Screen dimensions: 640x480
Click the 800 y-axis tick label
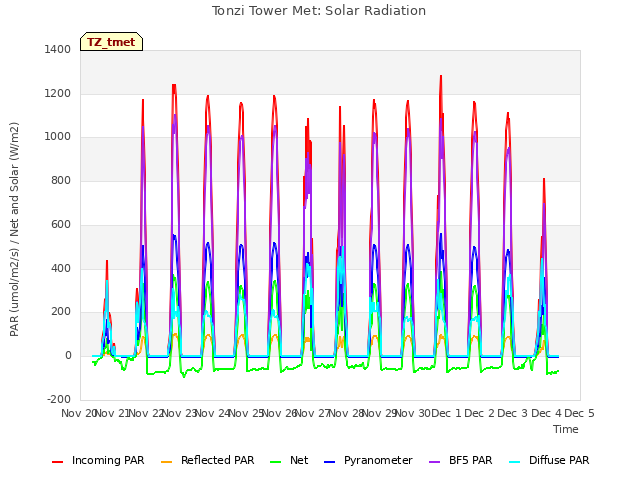[x=61, y=180]
